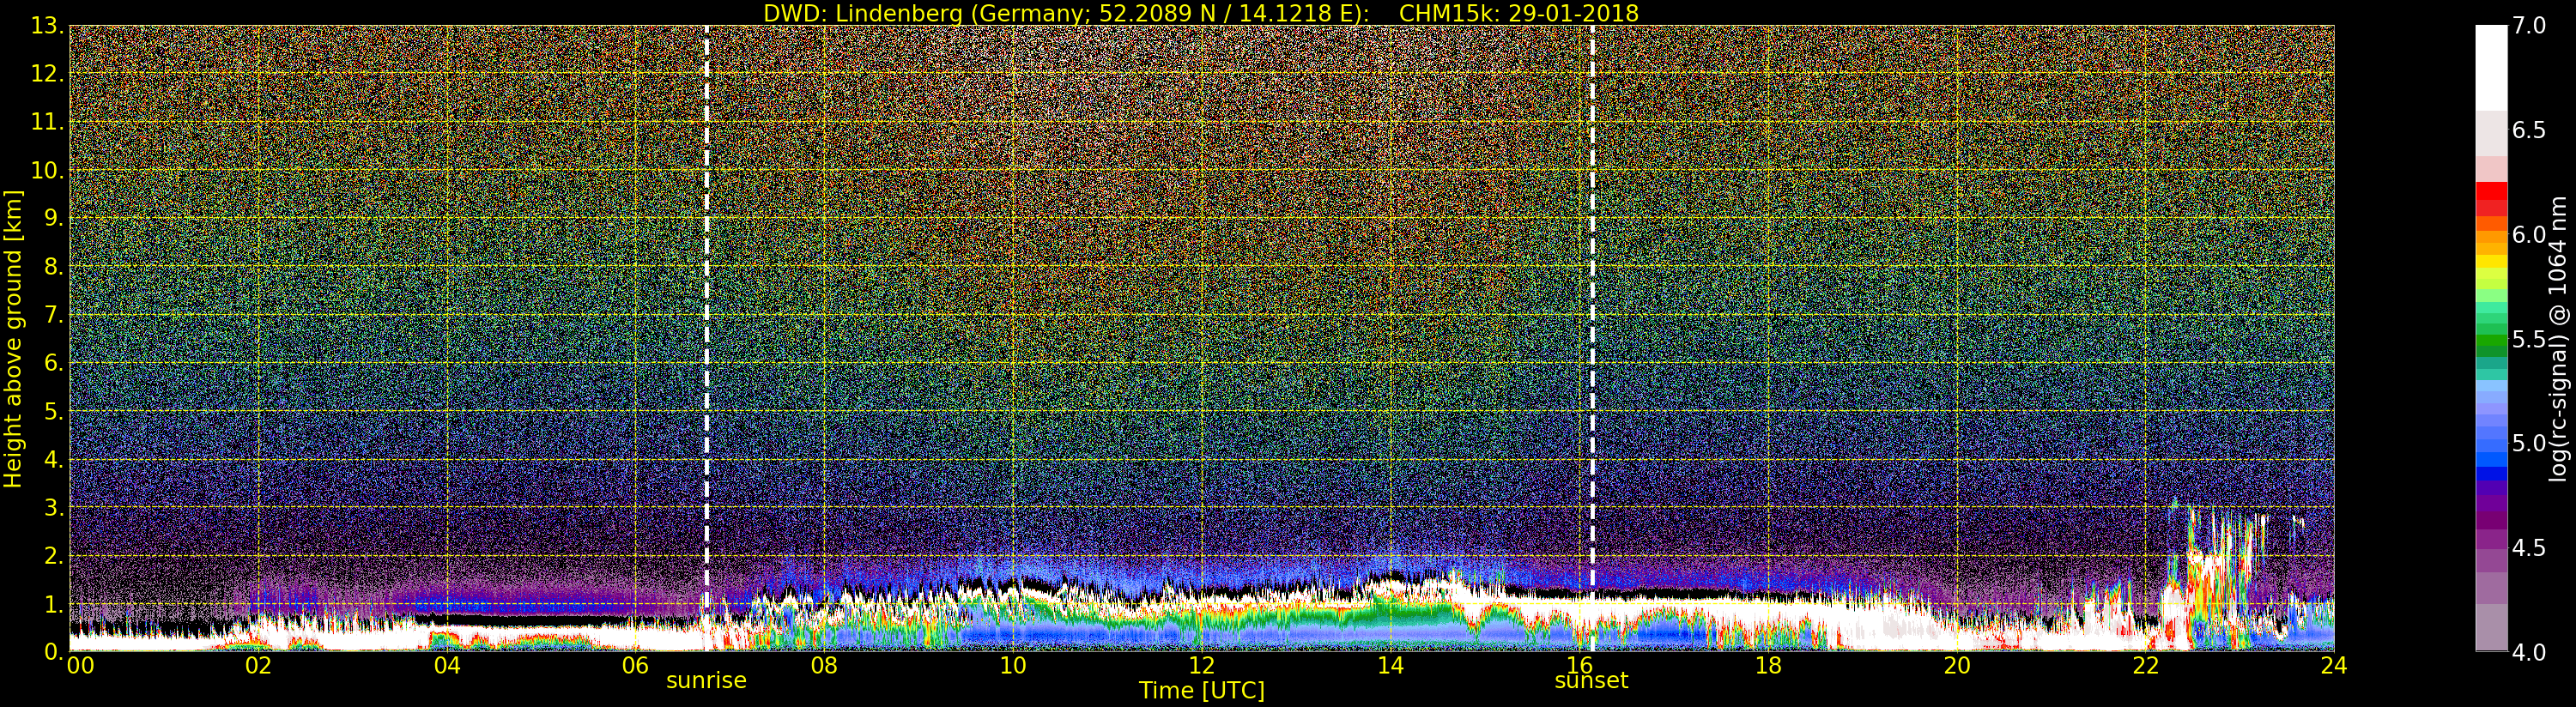Click the colorbar value '4.0'
The height and width of the screenshot is (707, 2576).
[x=2528, y=652]
